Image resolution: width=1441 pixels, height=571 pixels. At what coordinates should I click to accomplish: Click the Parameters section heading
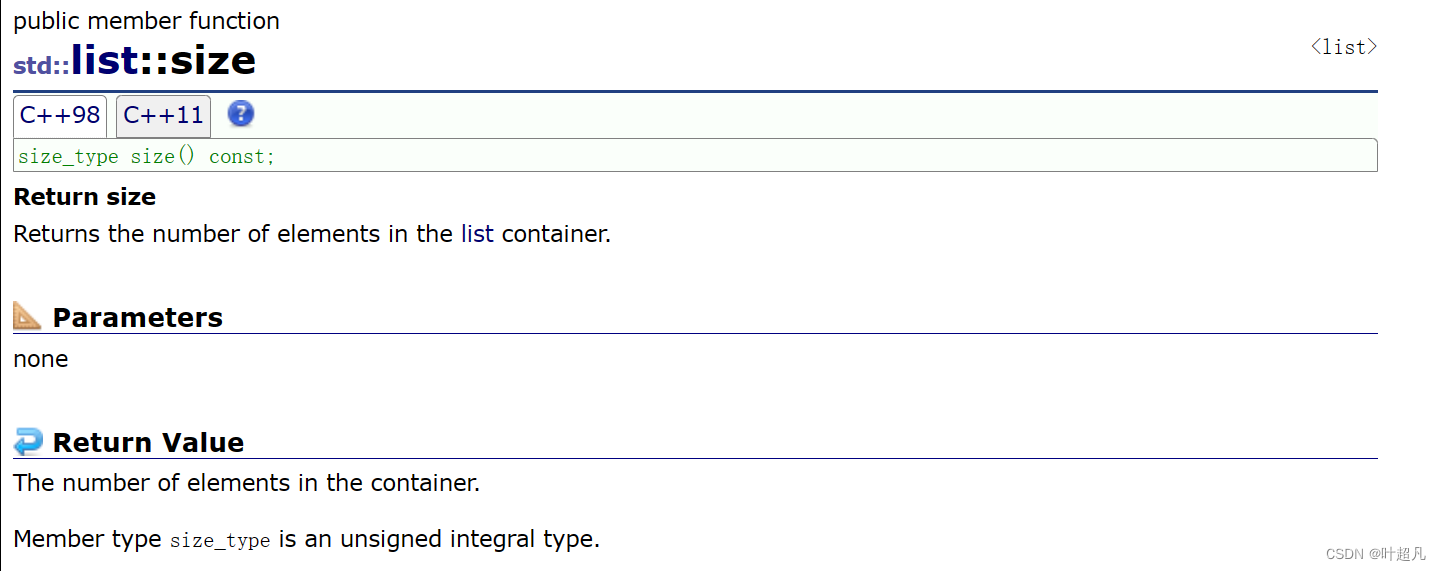click(137, 318)
